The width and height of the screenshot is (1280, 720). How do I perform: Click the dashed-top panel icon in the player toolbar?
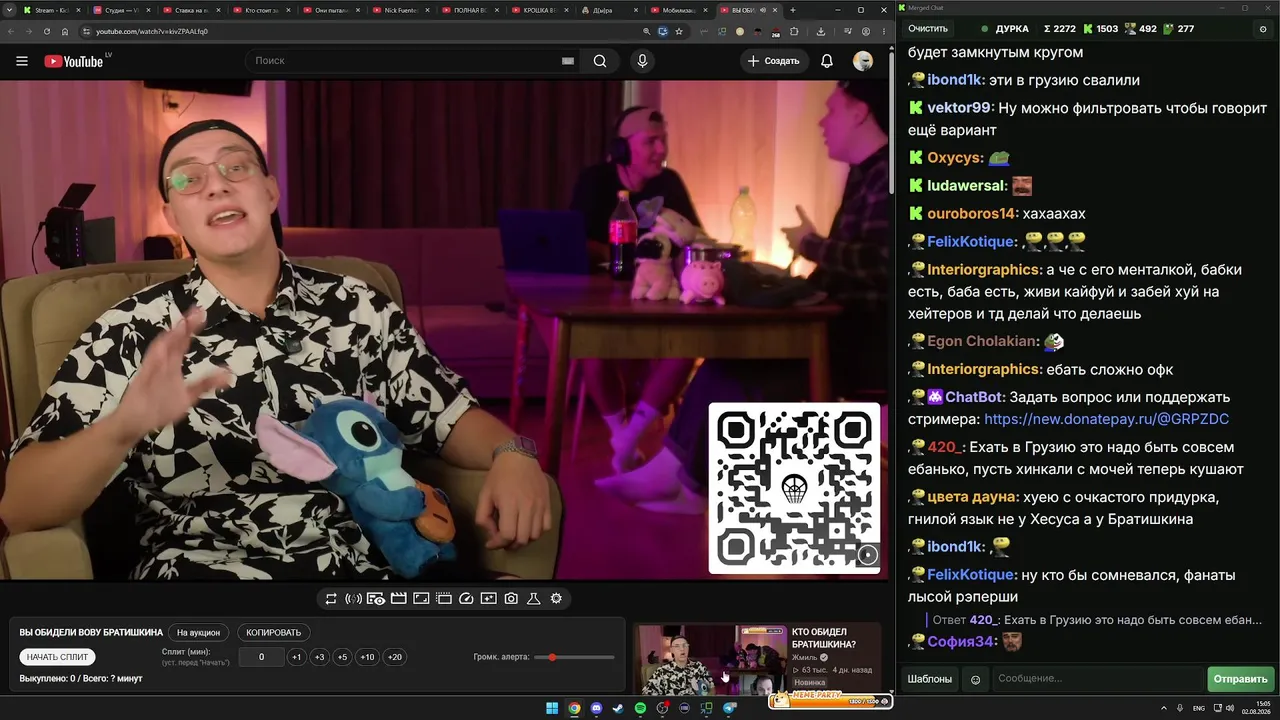[x=444, y=599]
